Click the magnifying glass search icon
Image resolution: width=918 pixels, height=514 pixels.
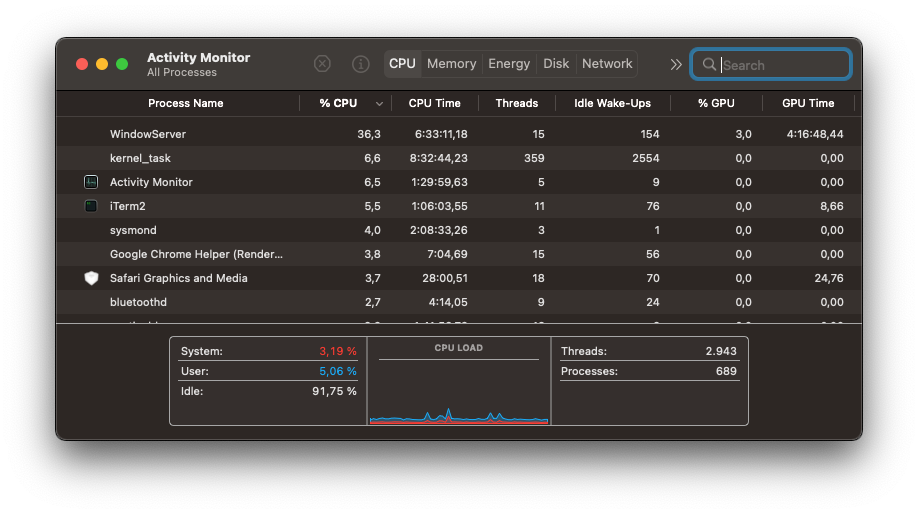coord(709,65)
